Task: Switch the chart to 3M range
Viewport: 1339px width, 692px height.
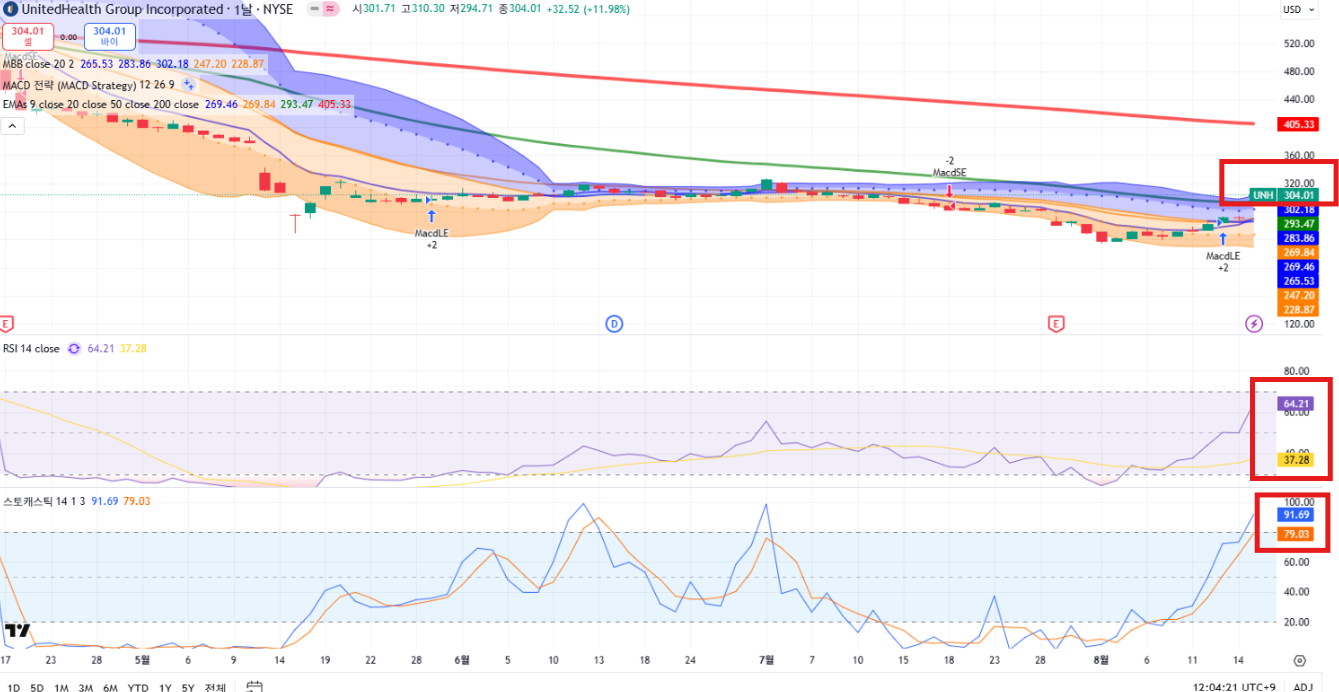Action: coord(86,687)
